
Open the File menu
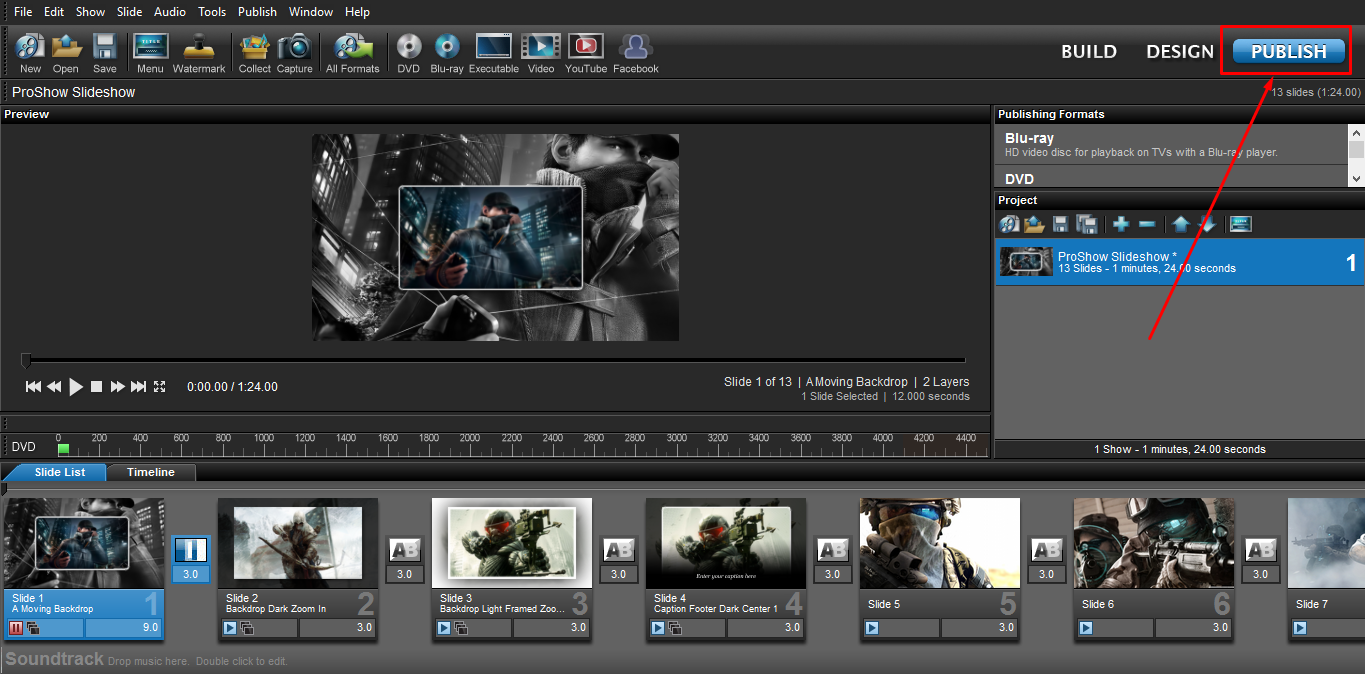coord(23,12)
